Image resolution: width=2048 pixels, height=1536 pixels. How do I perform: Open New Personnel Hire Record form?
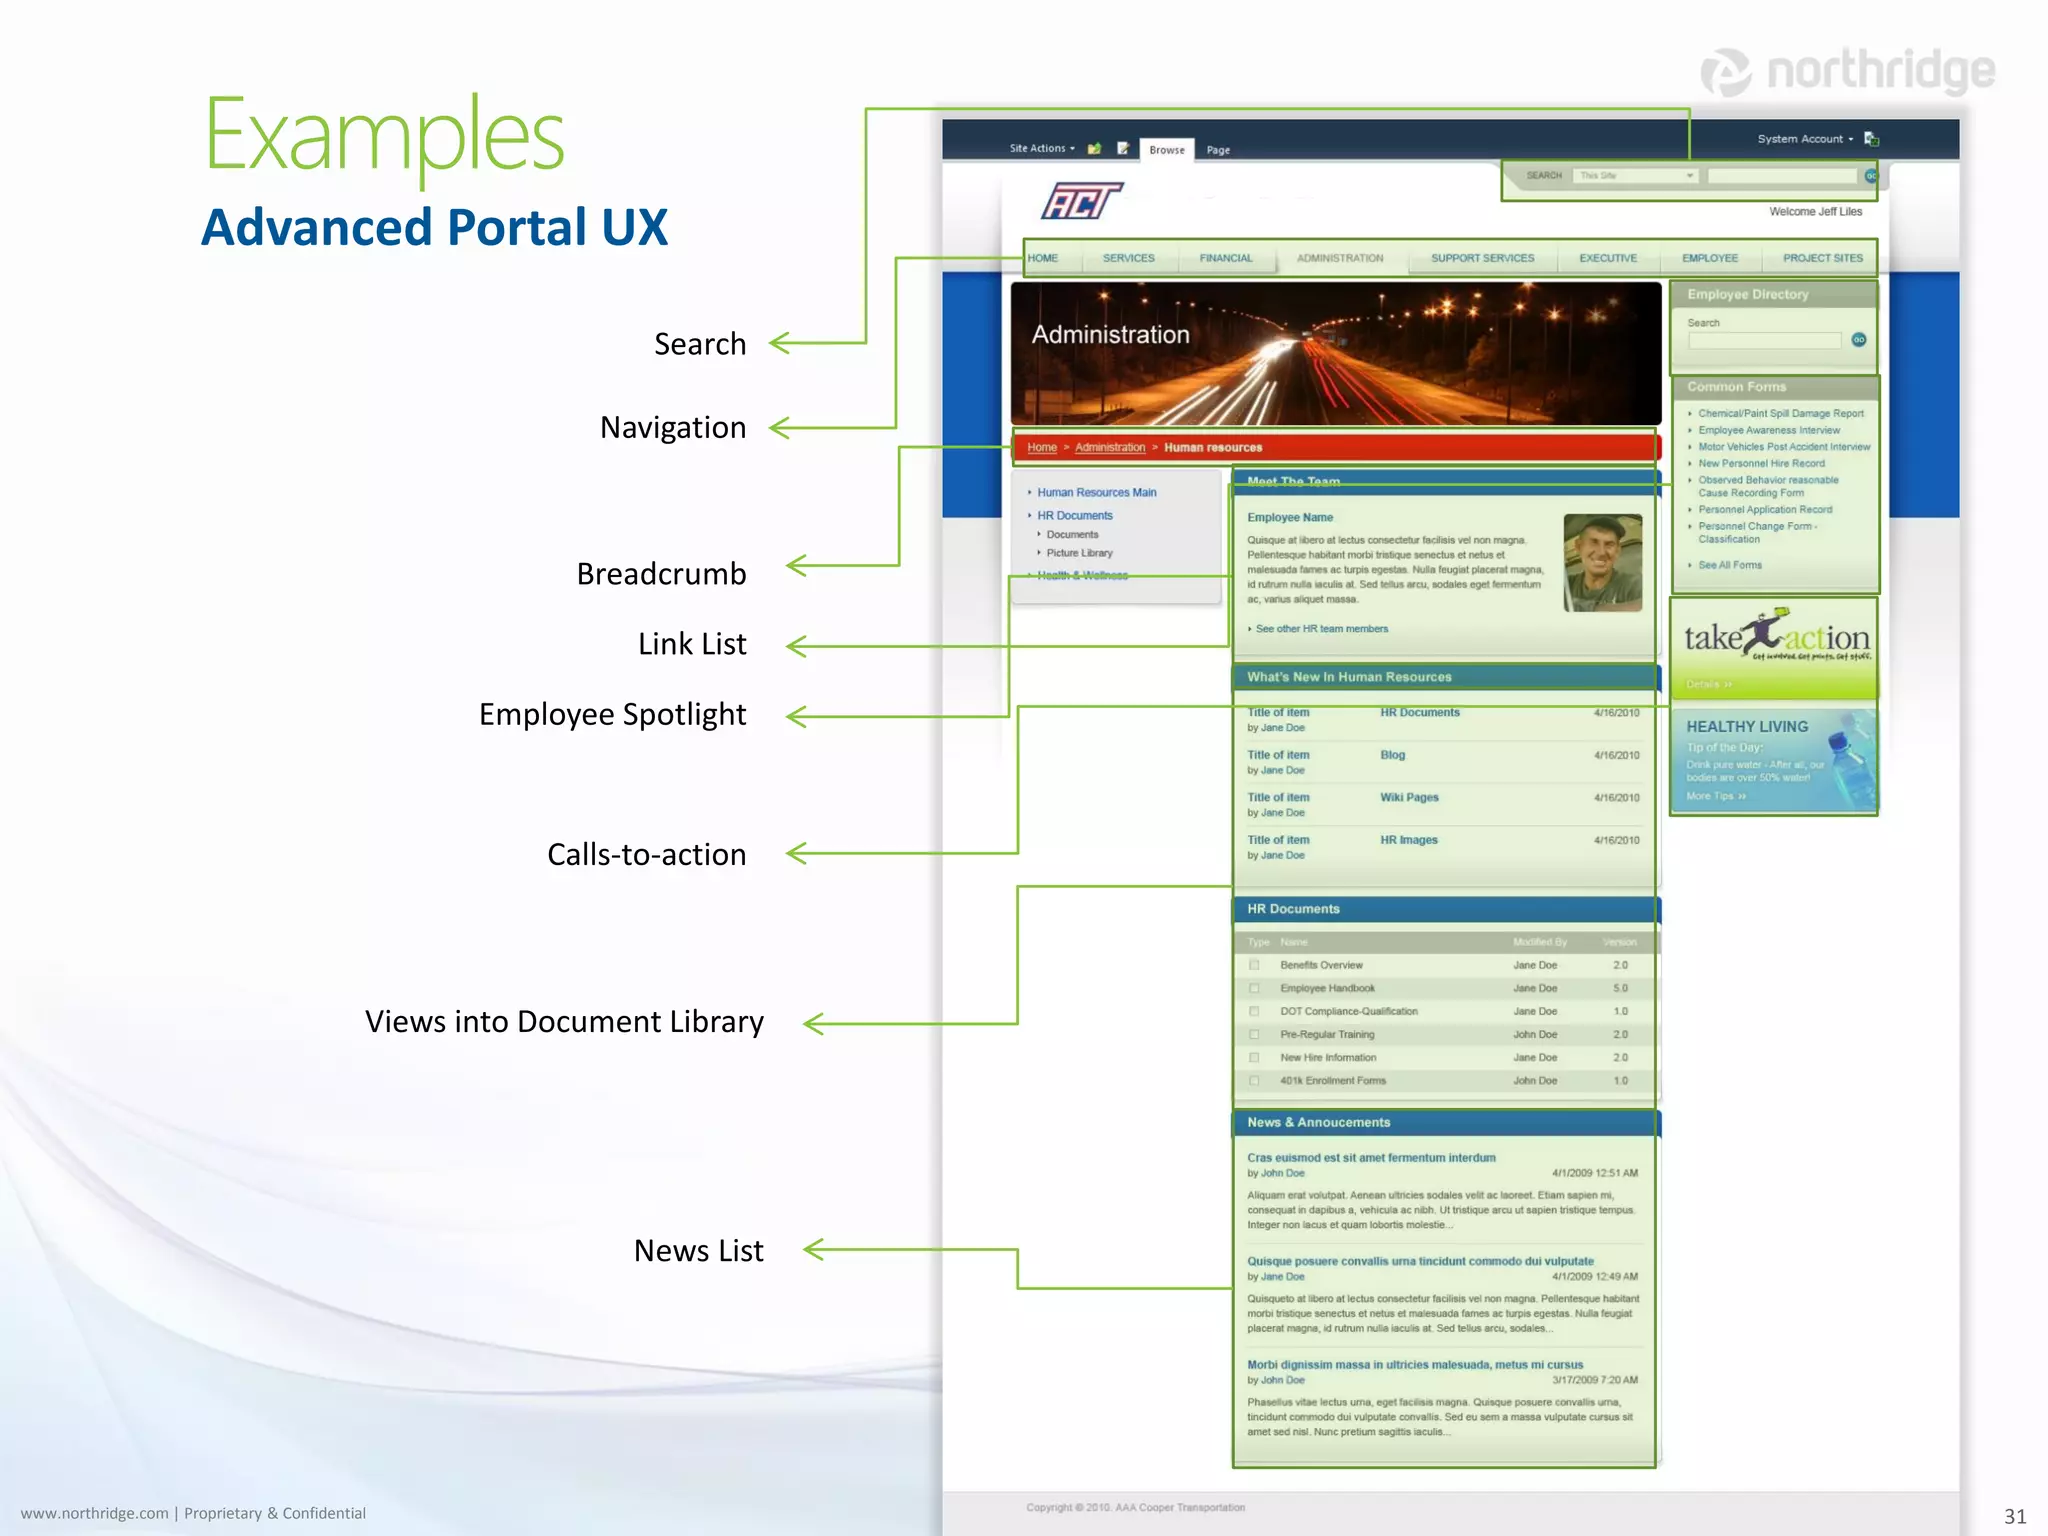1761,463
